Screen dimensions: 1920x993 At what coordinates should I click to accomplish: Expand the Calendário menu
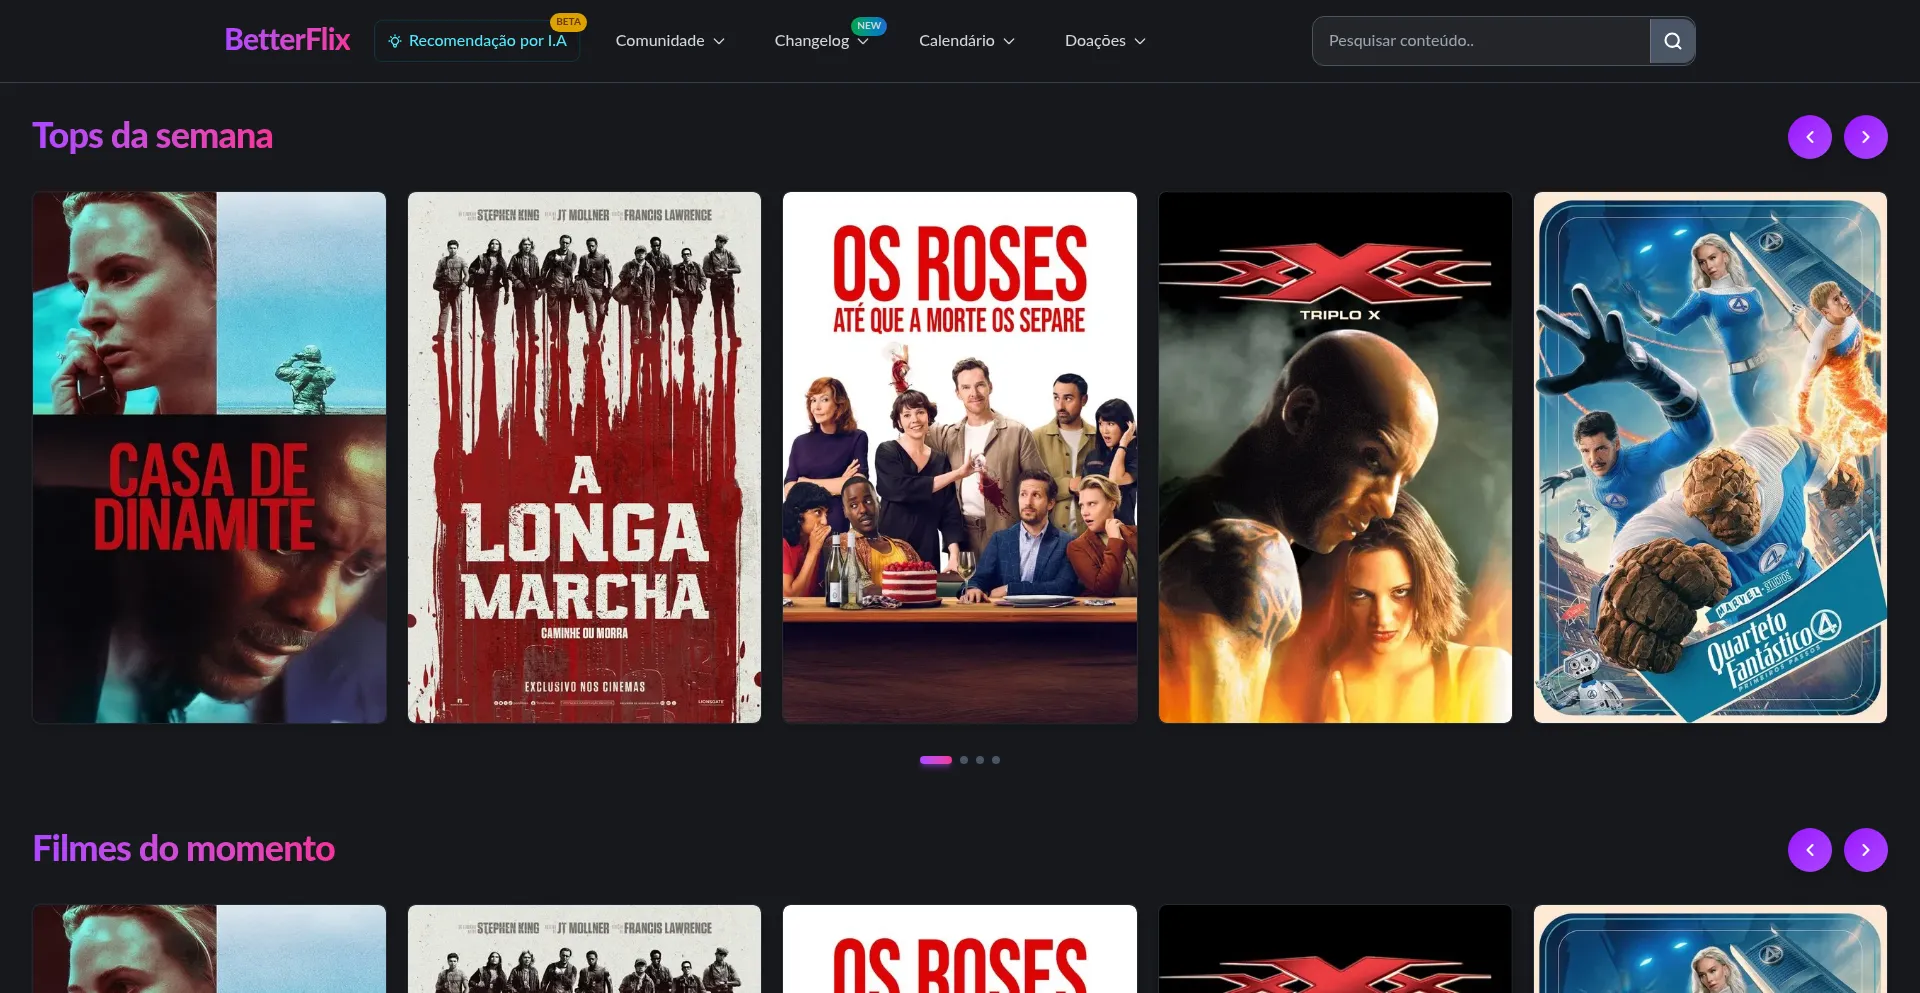pyautogui.click(x=966, y=41)
